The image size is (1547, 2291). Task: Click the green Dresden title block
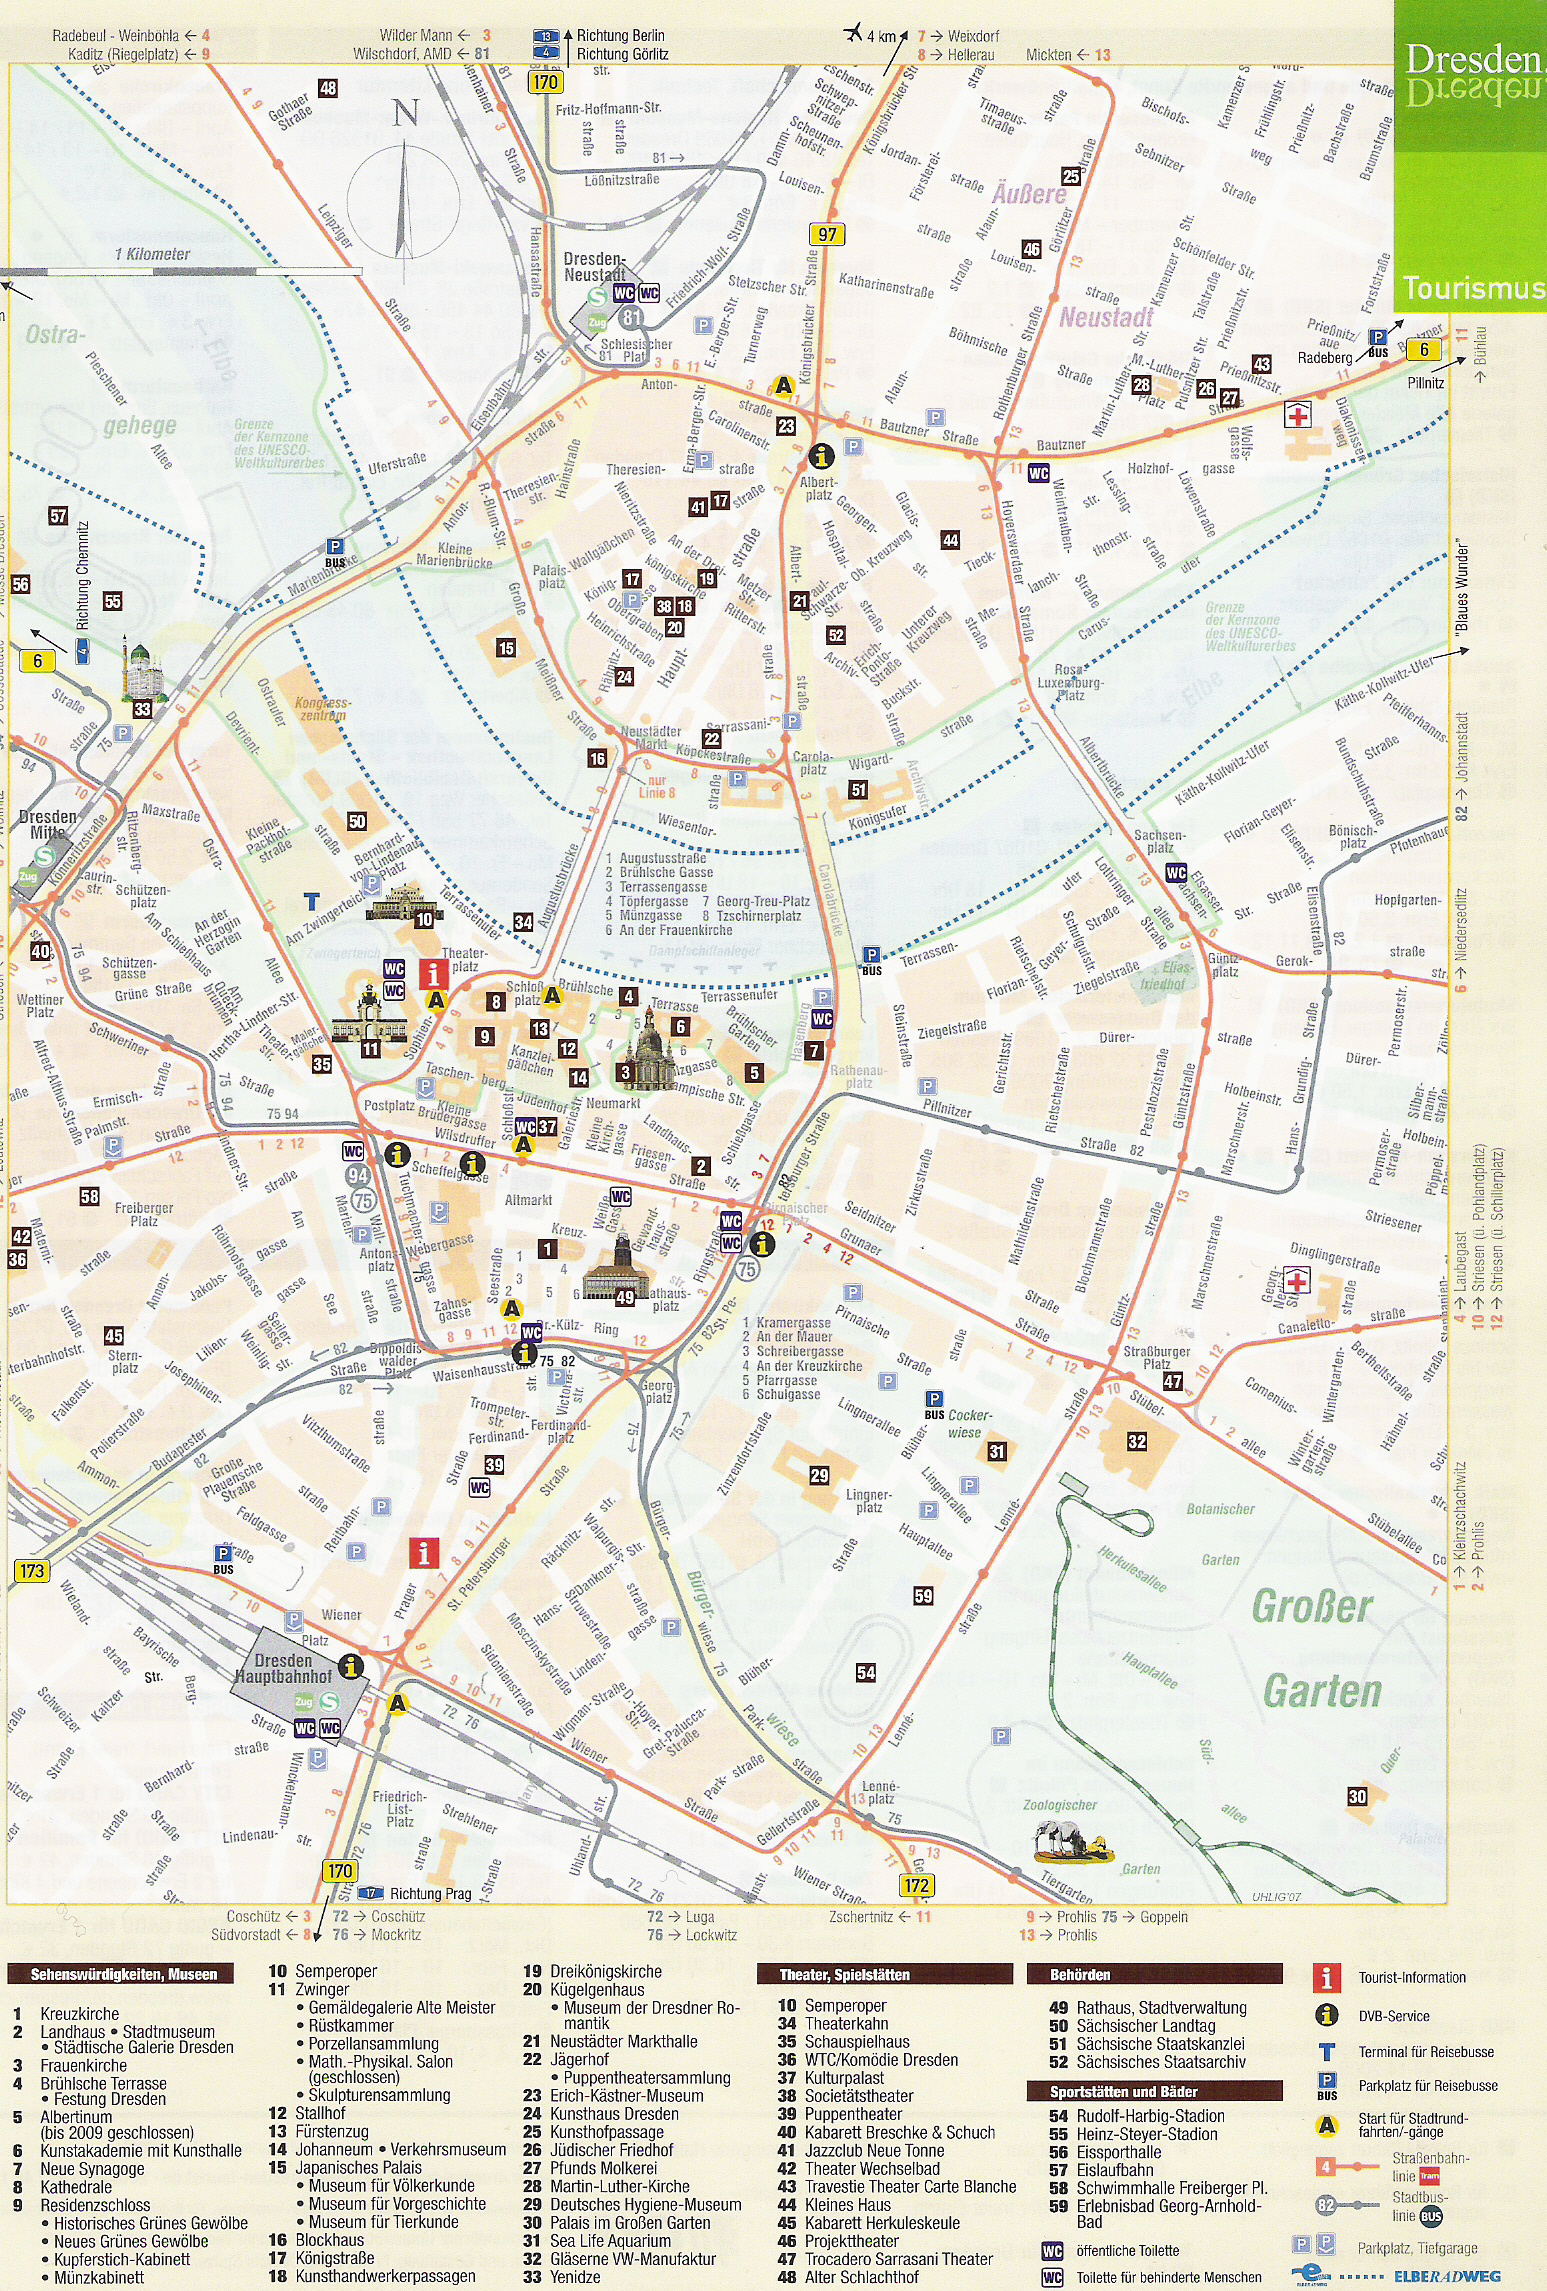[1470, 77]
